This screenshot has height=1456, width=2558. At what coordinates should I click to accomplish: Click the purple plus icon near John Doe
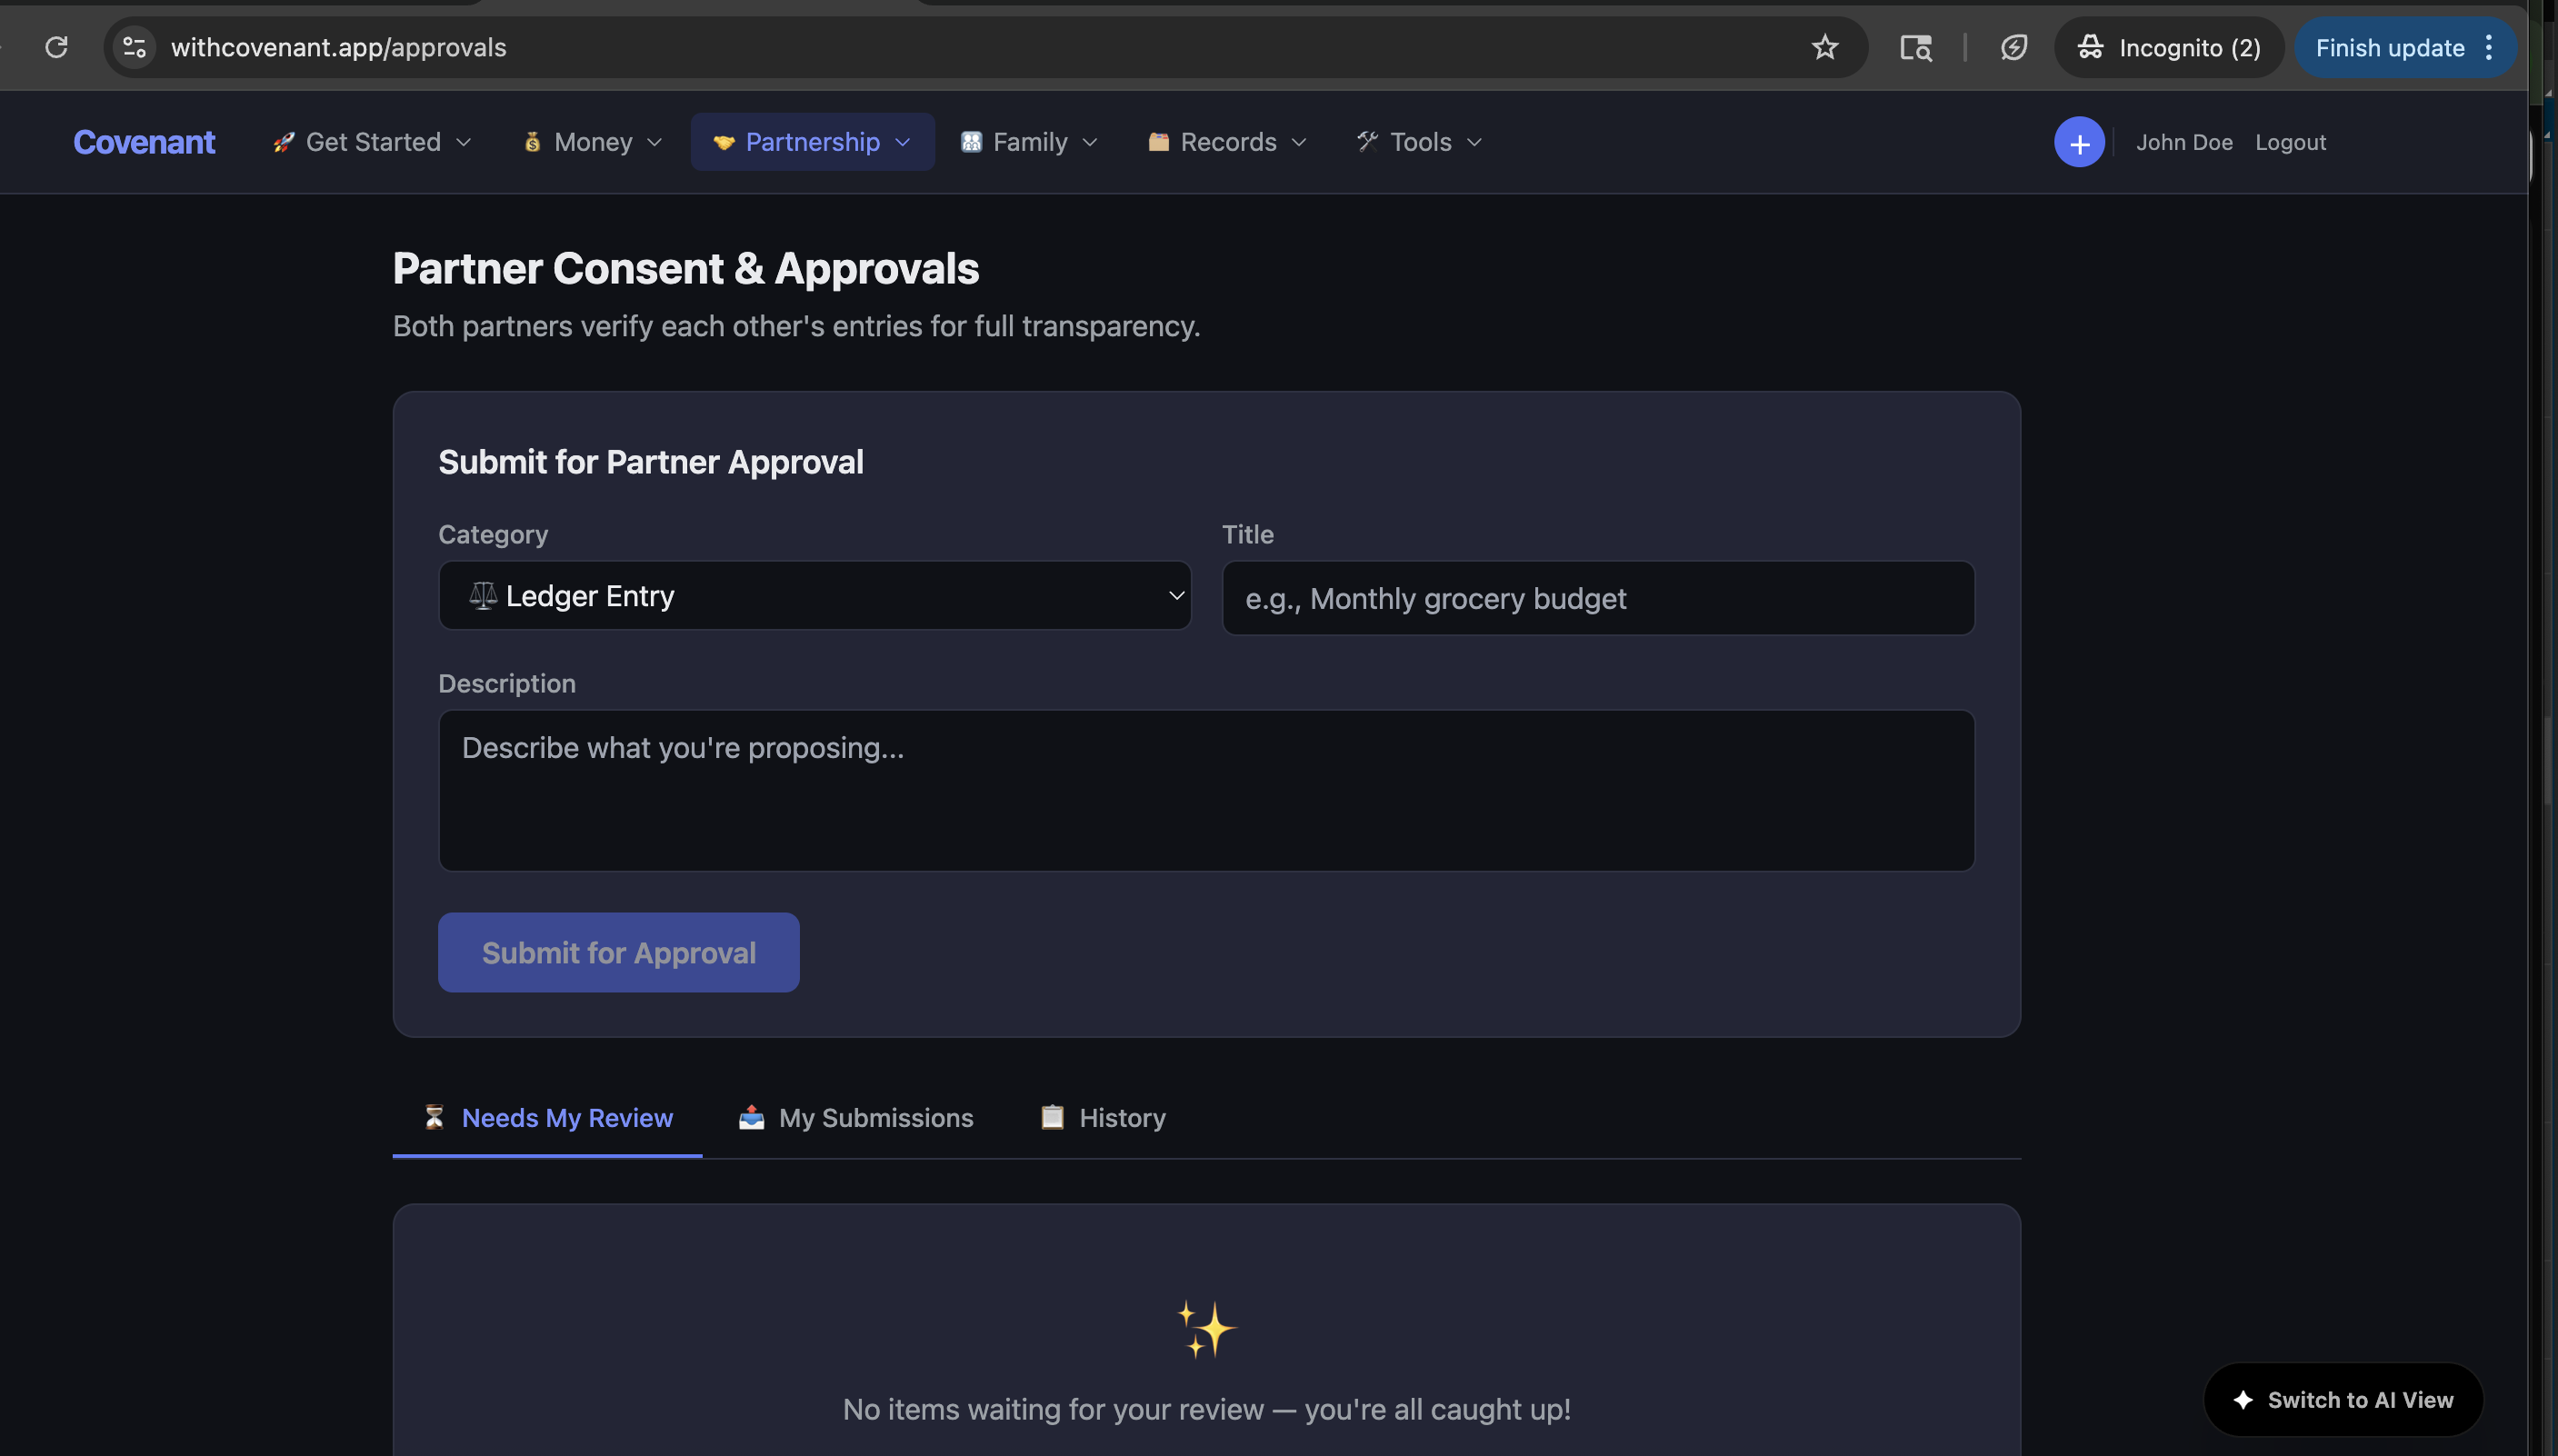pos(2078,142)
